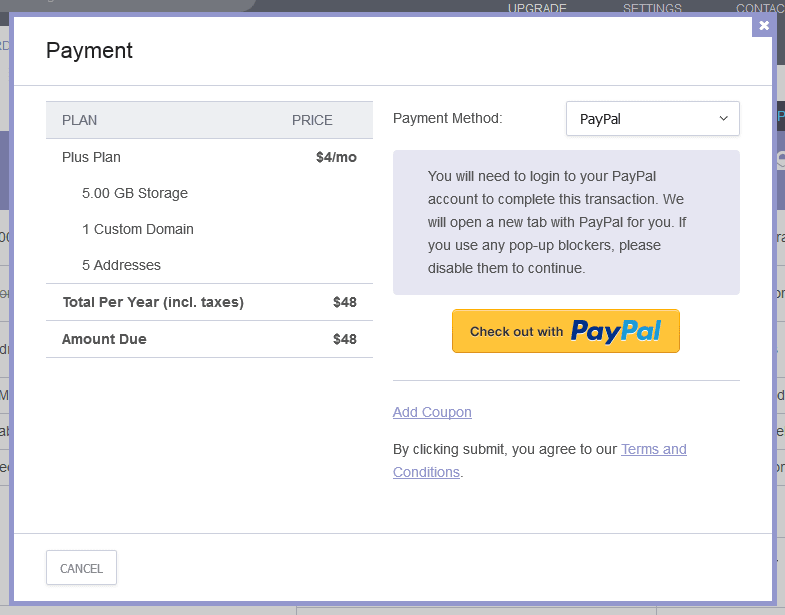Click the CANCEL button
Image resolution: width=785 pixels, height=615 pixels.
[x=81, y=568]
